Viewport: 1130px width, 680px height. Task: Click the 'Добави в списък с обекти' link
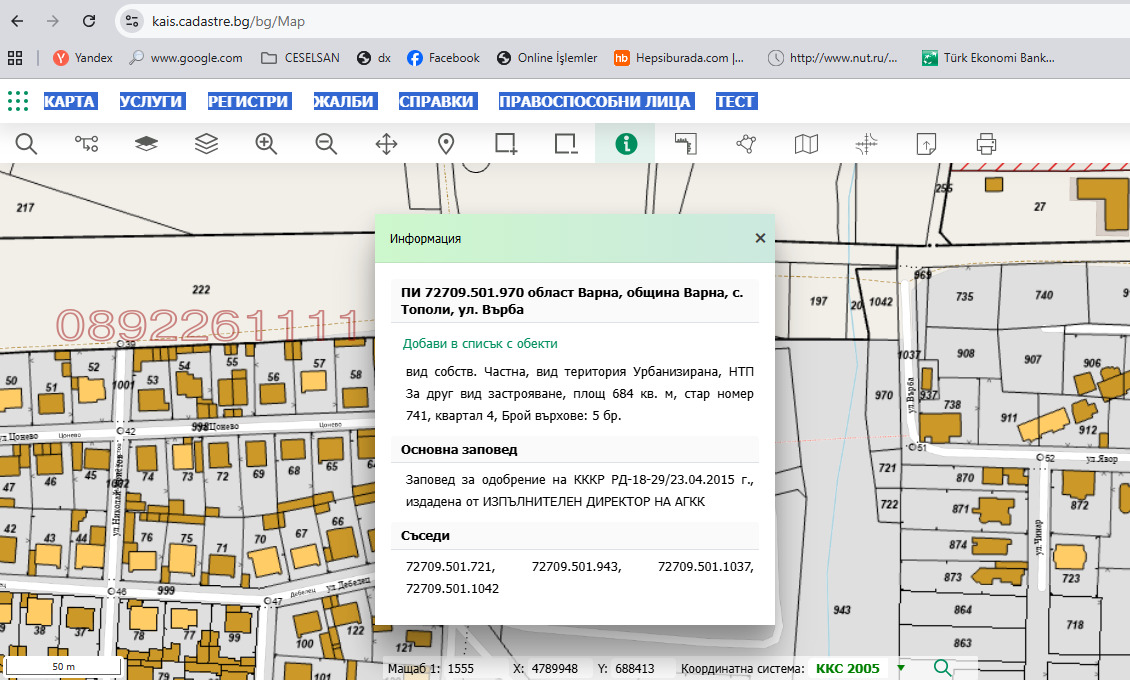tap(480, 343)
